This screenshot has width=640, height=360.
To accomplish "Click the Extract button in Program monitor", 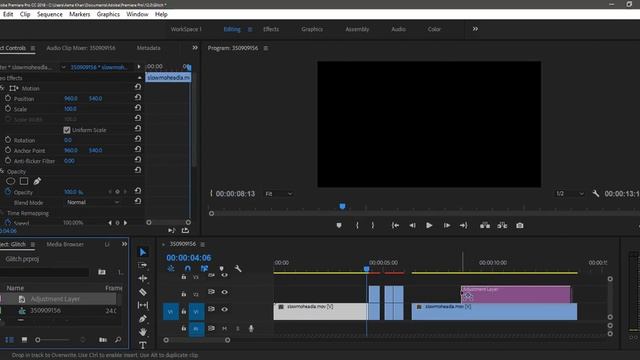I will 502,225.
